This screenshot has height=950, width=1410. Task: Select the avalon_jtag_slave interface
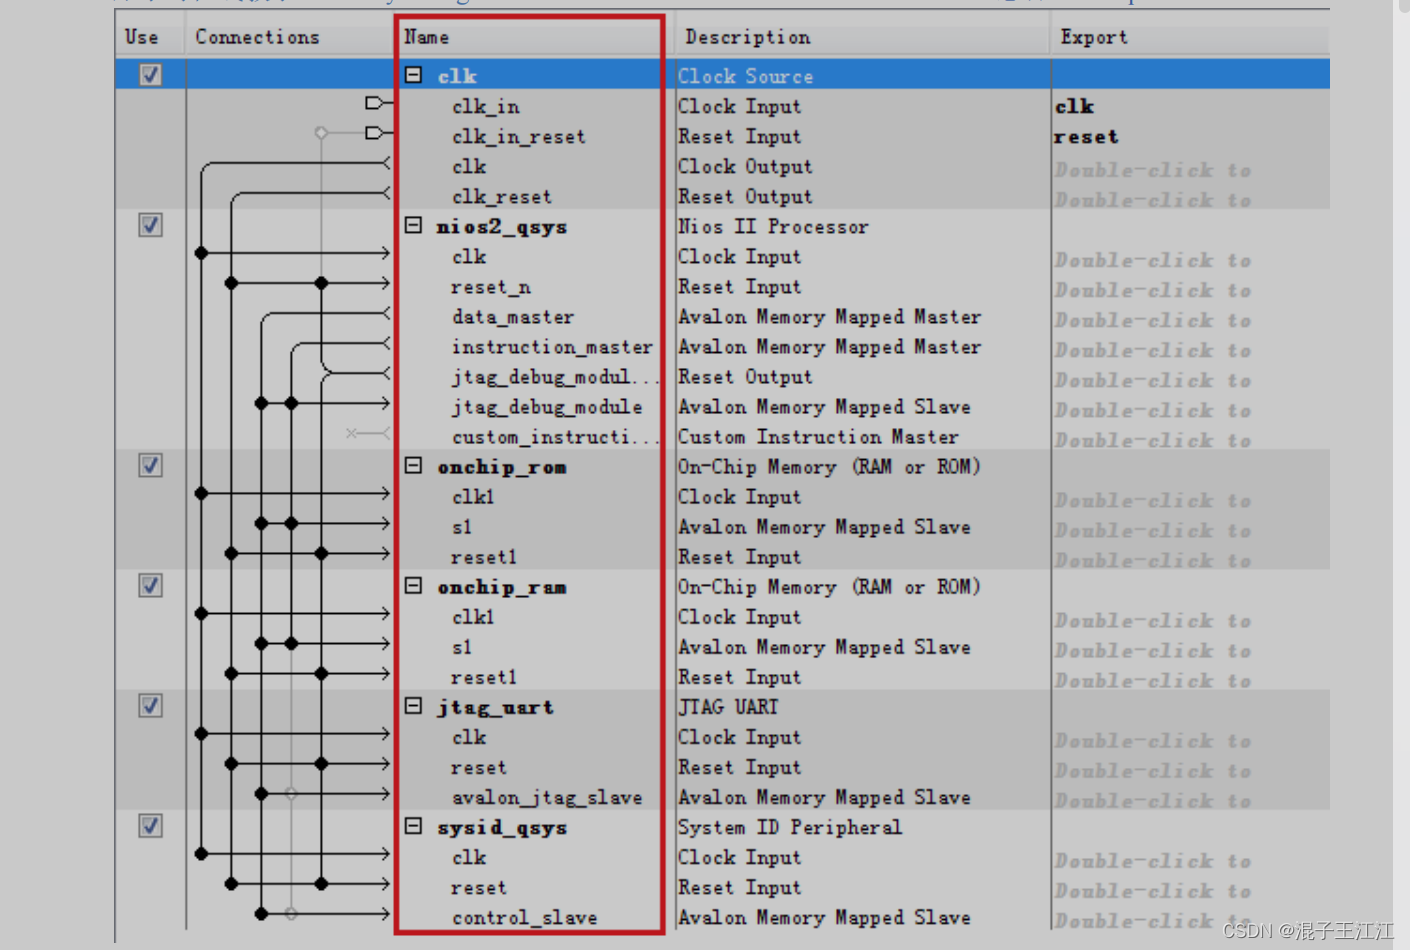pyautogui.click(x=547, y=797)
